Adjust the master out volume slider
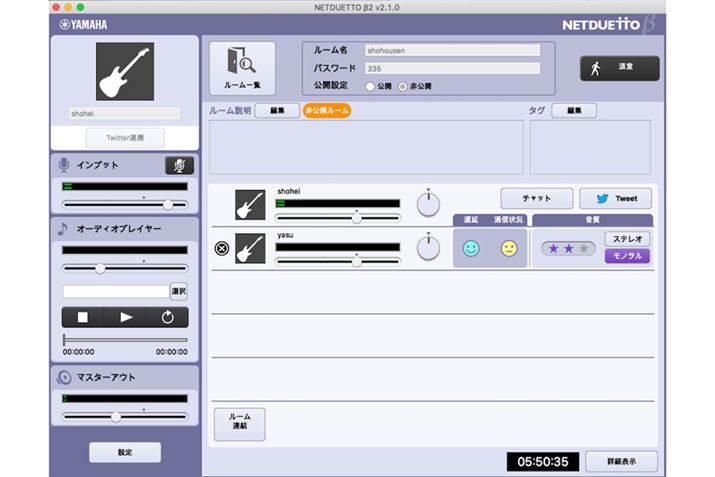The height and width of the screenshot is (477, 715). (x=125, y=416)
